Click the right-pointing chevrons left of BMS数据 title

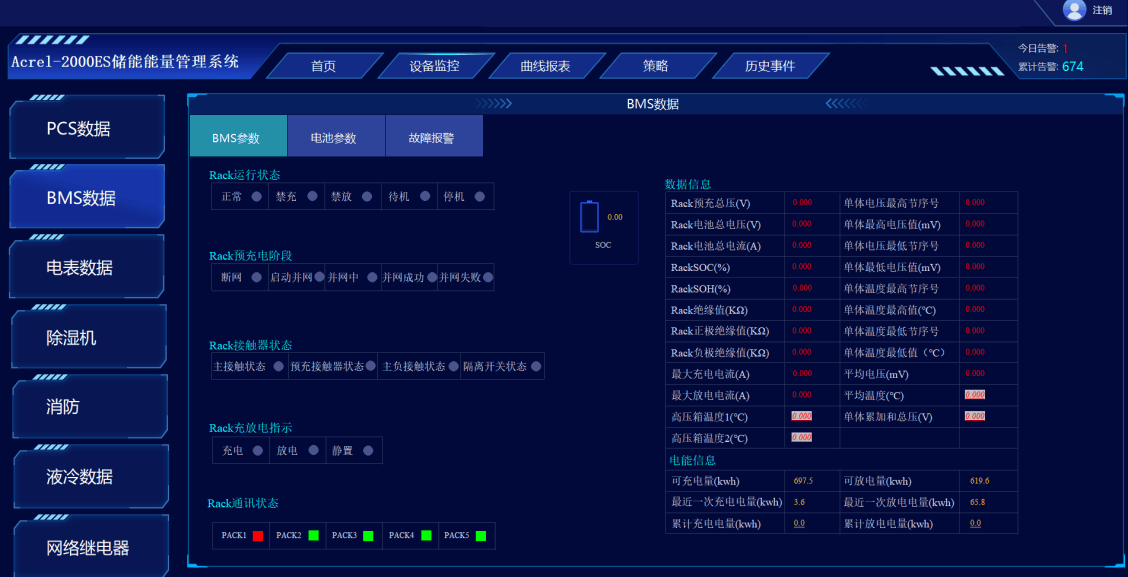point(493,104)
